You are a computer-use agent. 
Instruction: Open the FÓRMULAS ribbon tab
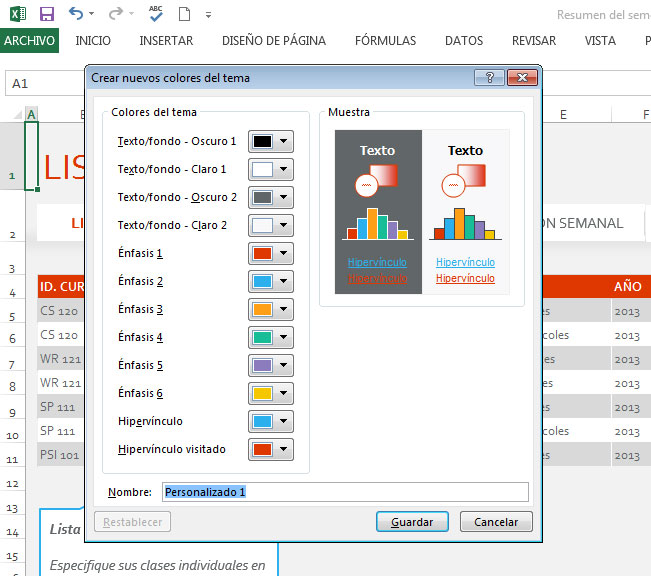point(385,41)
